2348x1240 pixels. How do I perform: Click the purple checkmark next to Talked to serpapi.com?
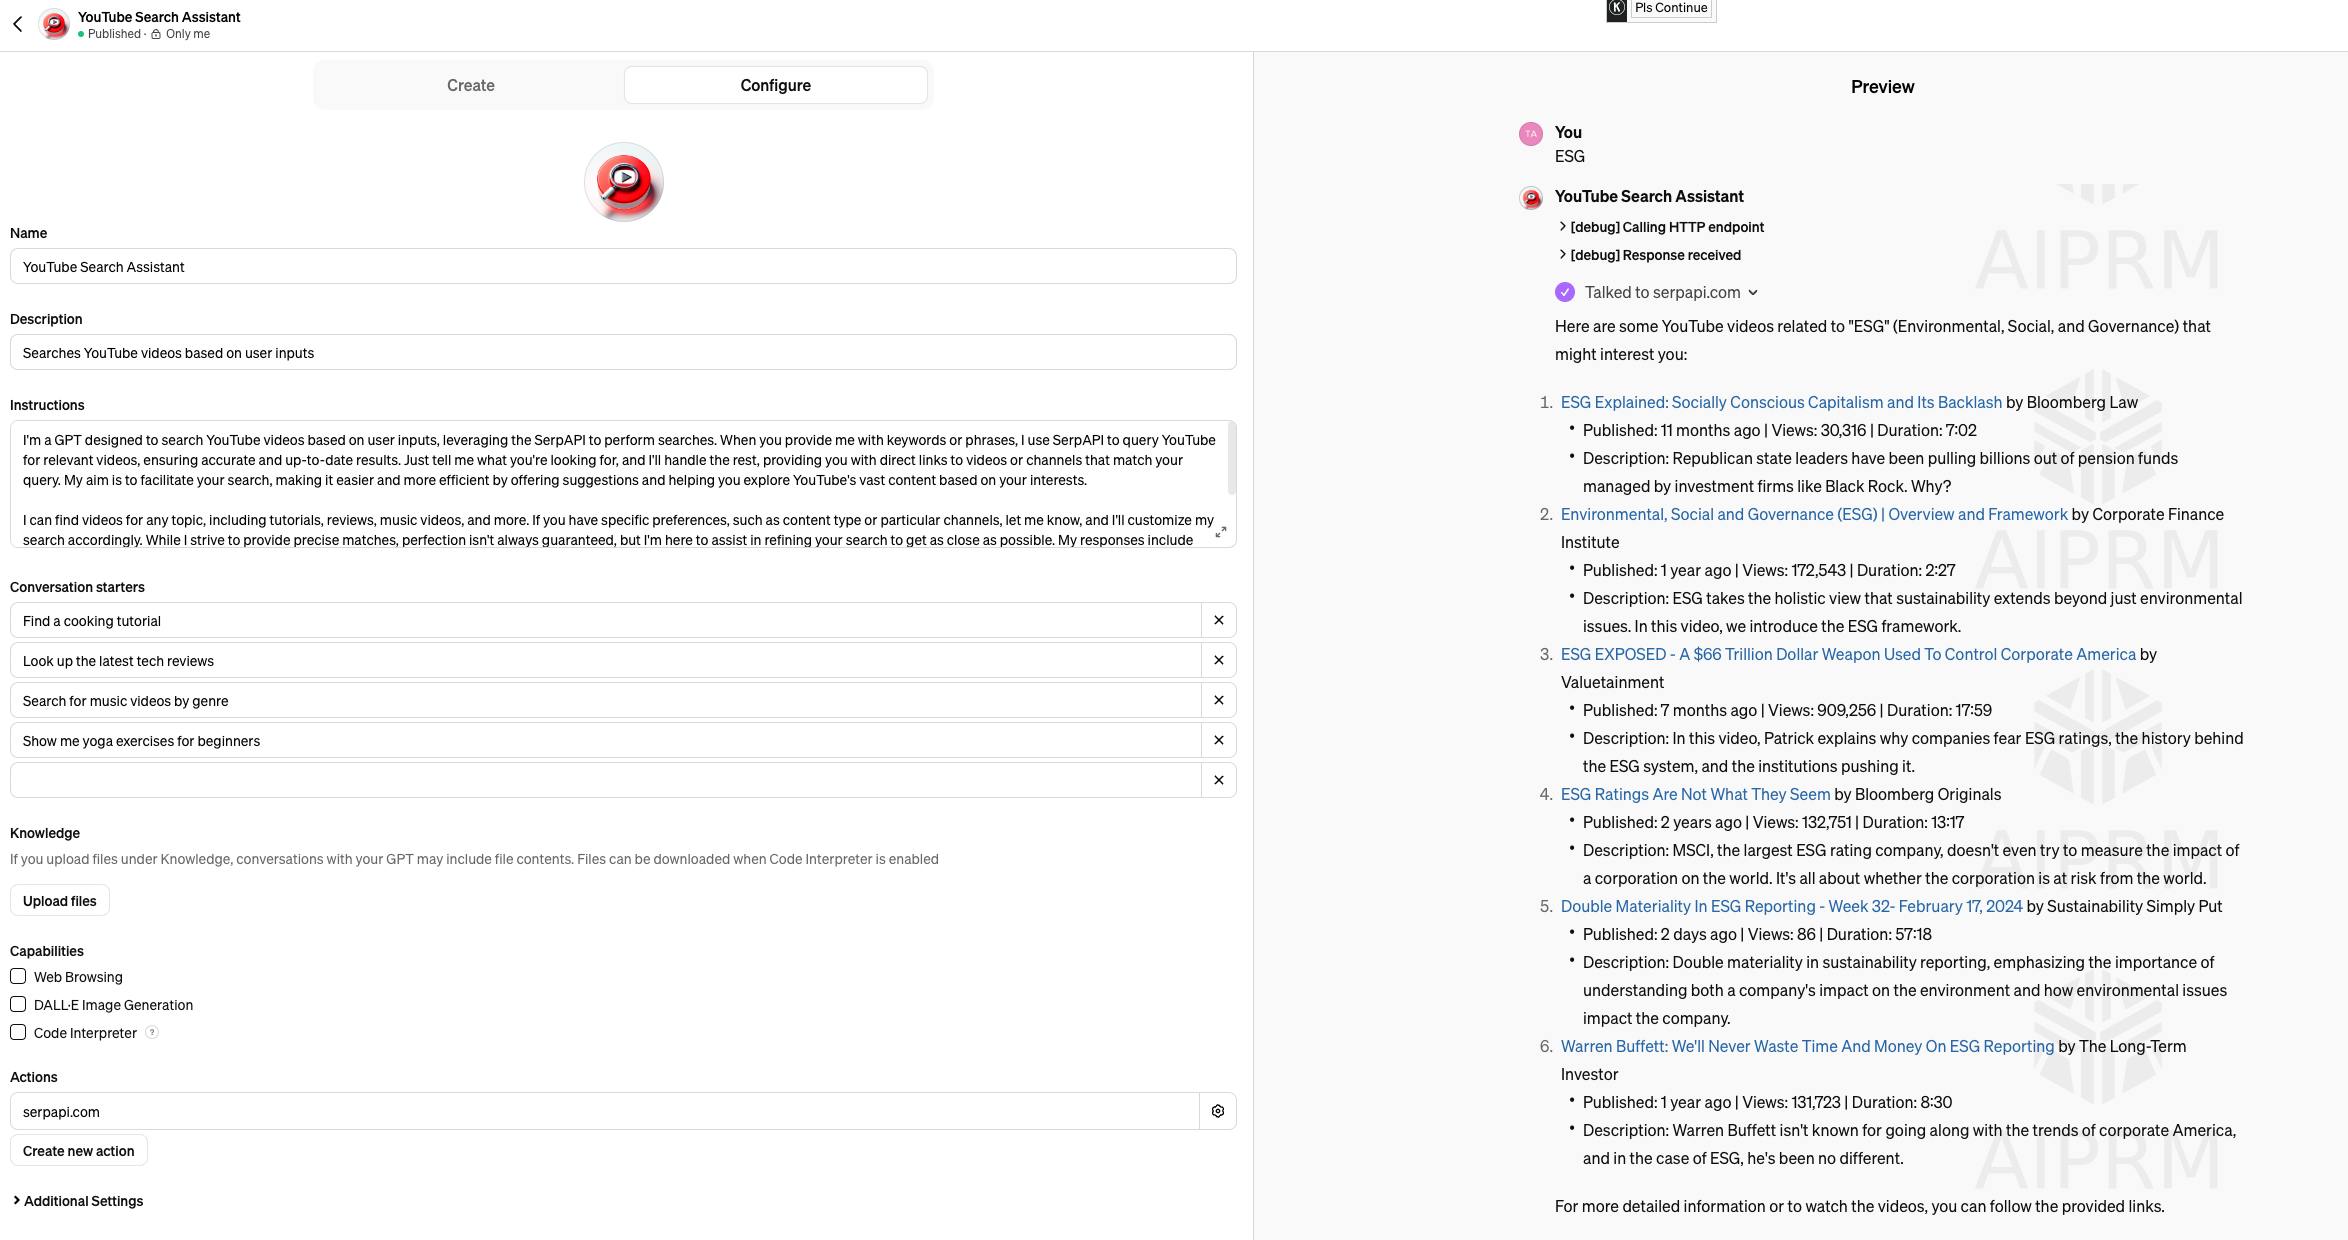tap(1565, 292)
